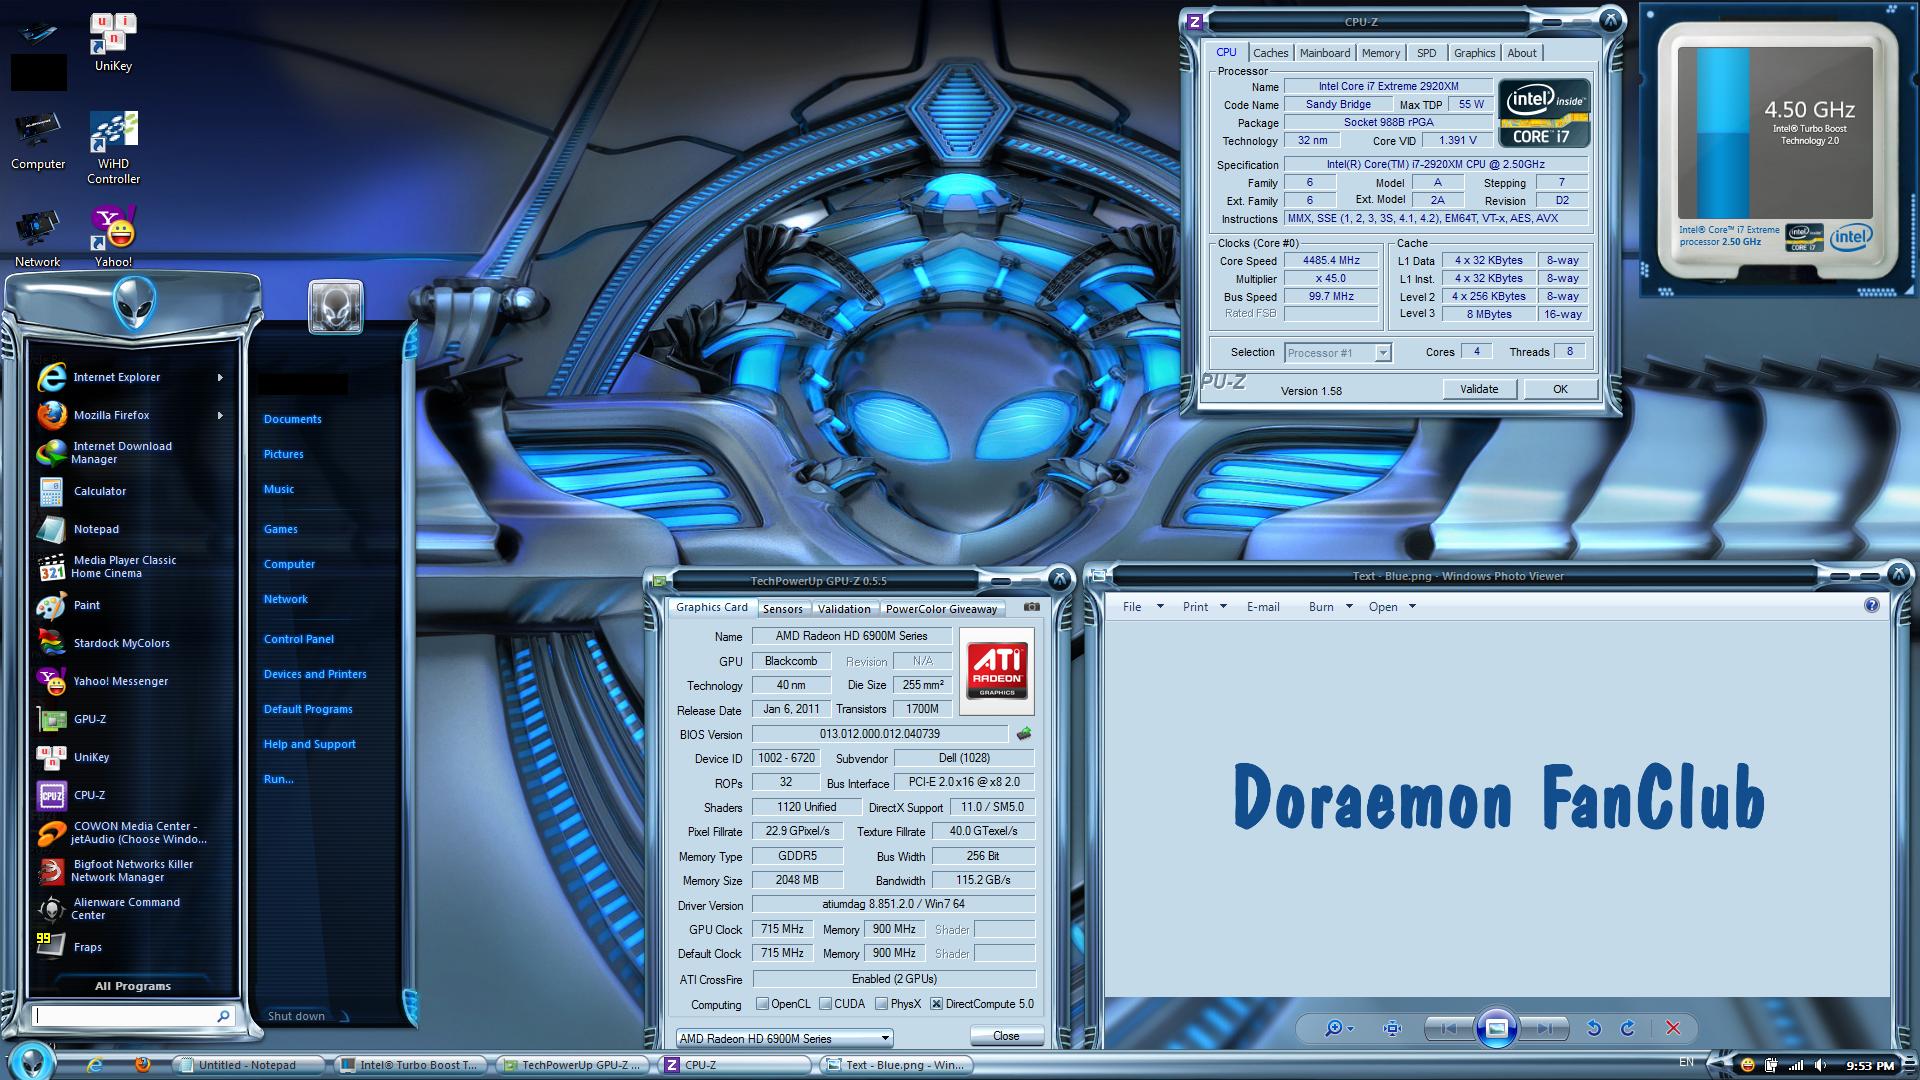Image resolution: width=1920 pixels, height=1080 pixels.
Task: Open the Network desktop icon
Action: pos(37,239)
